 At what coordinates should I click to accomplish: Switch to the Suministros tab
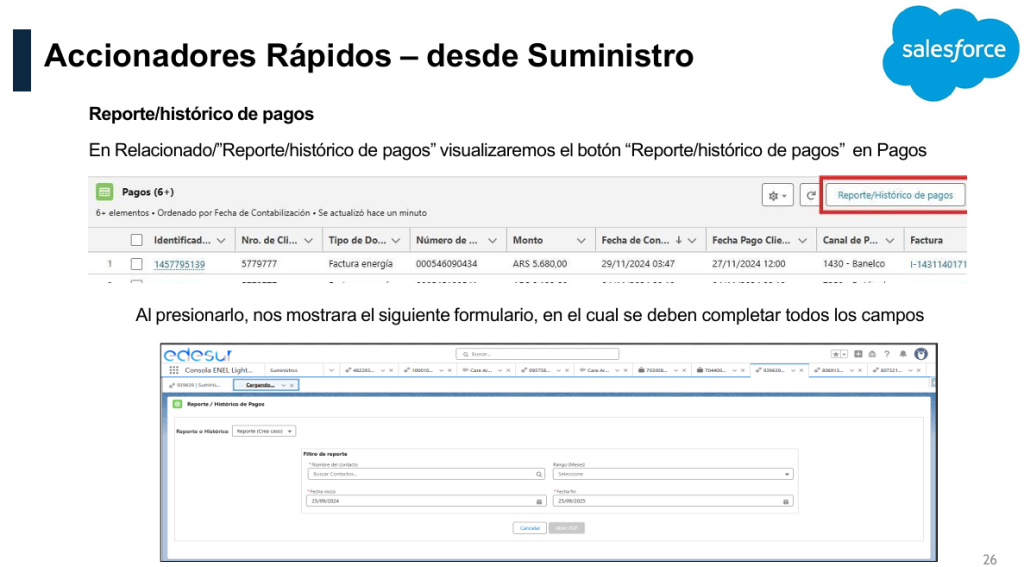(x=283, y=370)
